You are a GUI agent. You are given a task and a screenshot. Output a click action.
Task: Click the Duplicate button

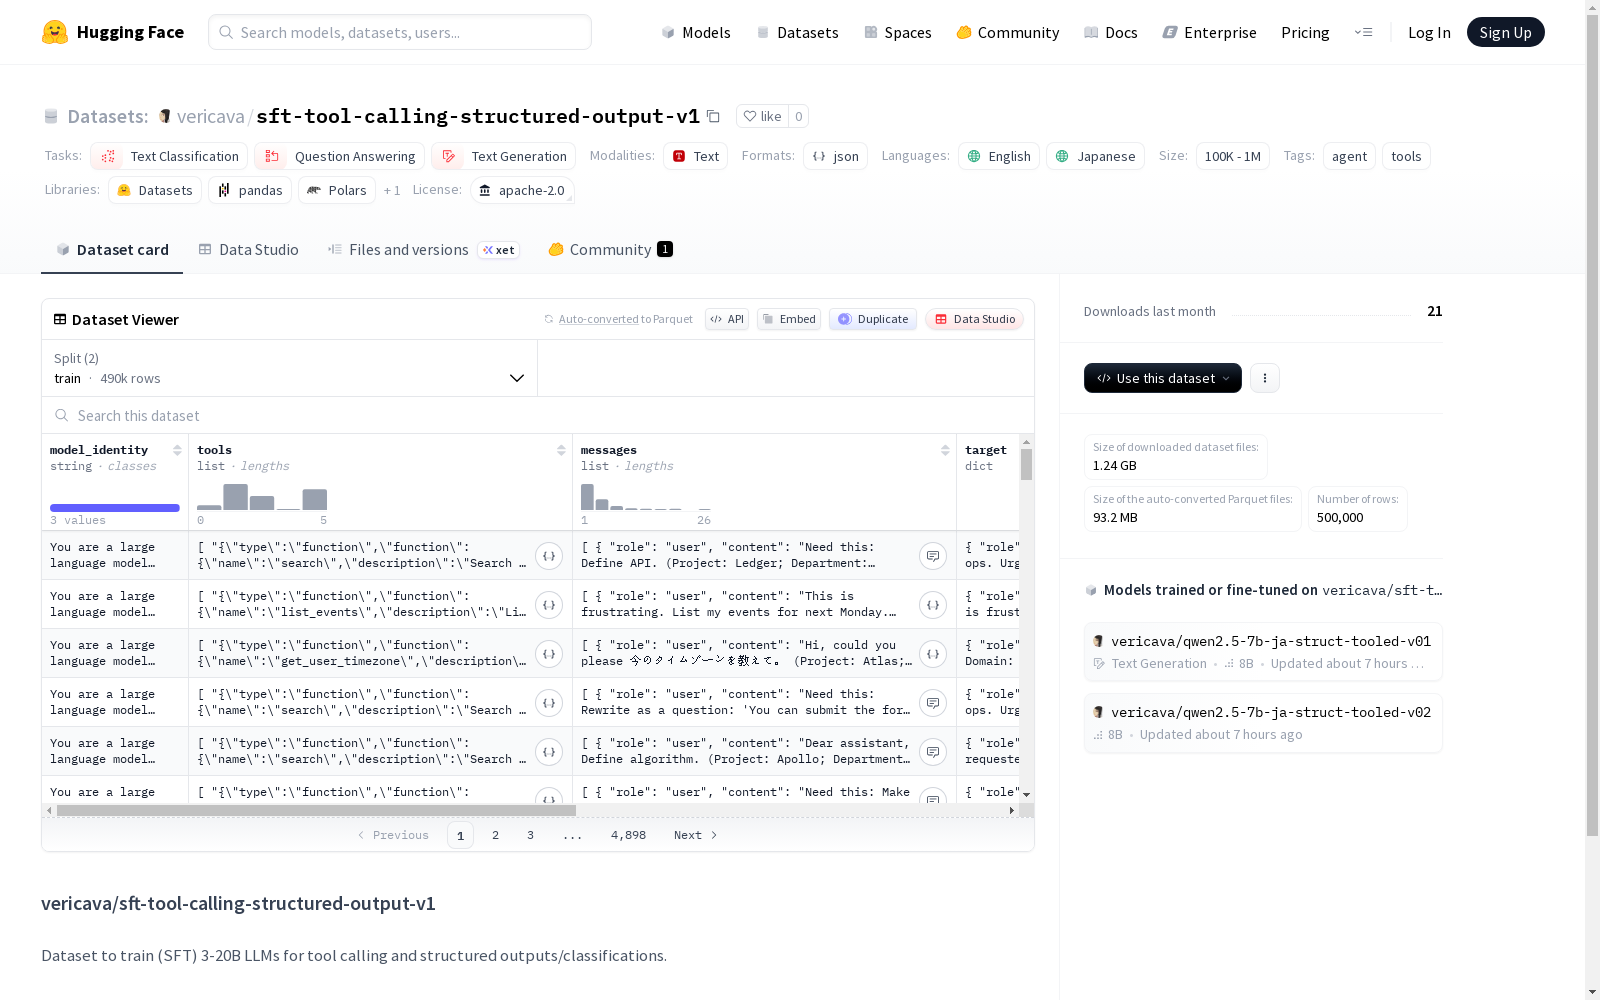[873, 319]
